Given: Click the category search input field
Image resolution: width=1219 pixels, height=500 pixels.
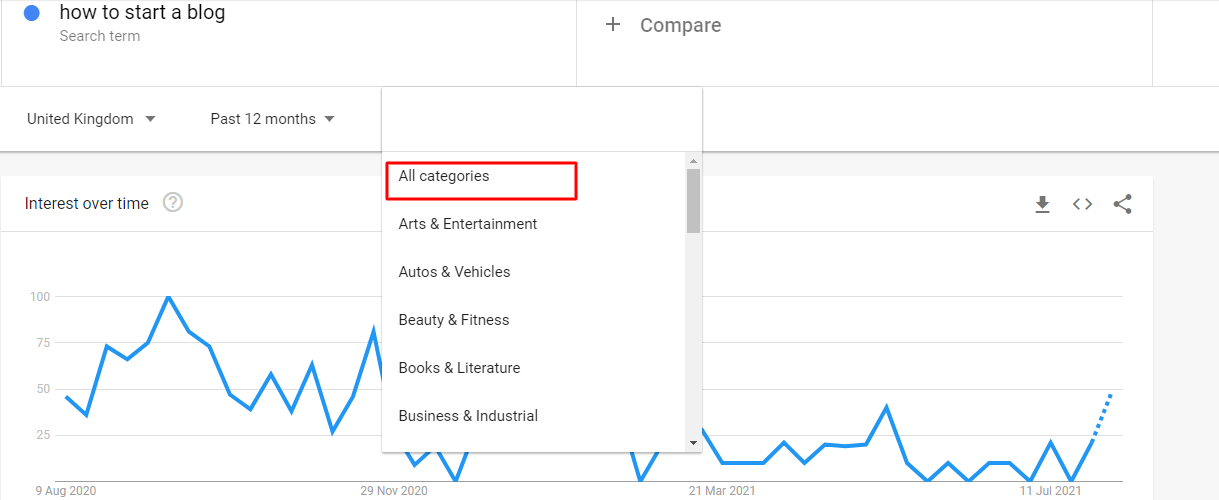Looking at the screenshot, I should click(x=542, y=120).
